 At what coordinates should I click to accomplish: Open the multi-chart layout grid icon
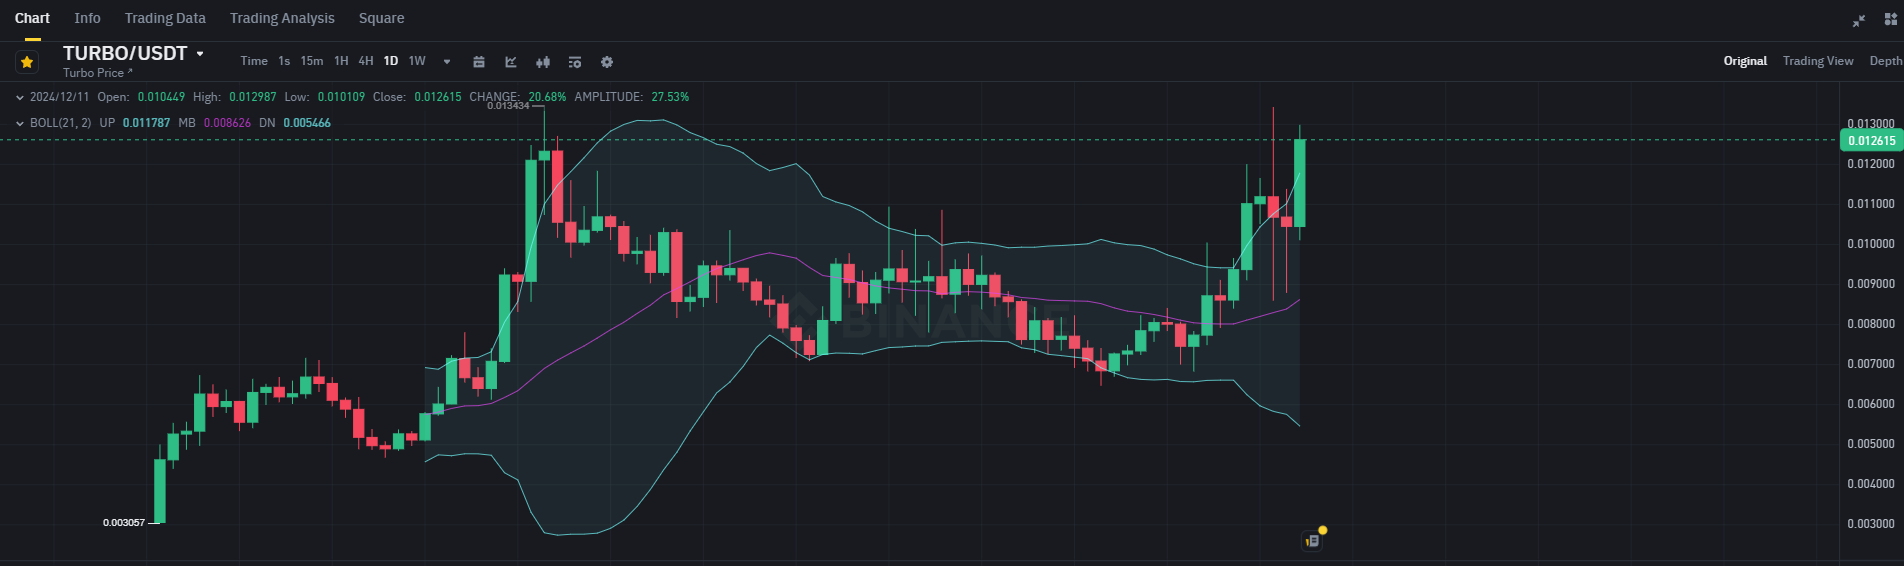point(1890,19)
